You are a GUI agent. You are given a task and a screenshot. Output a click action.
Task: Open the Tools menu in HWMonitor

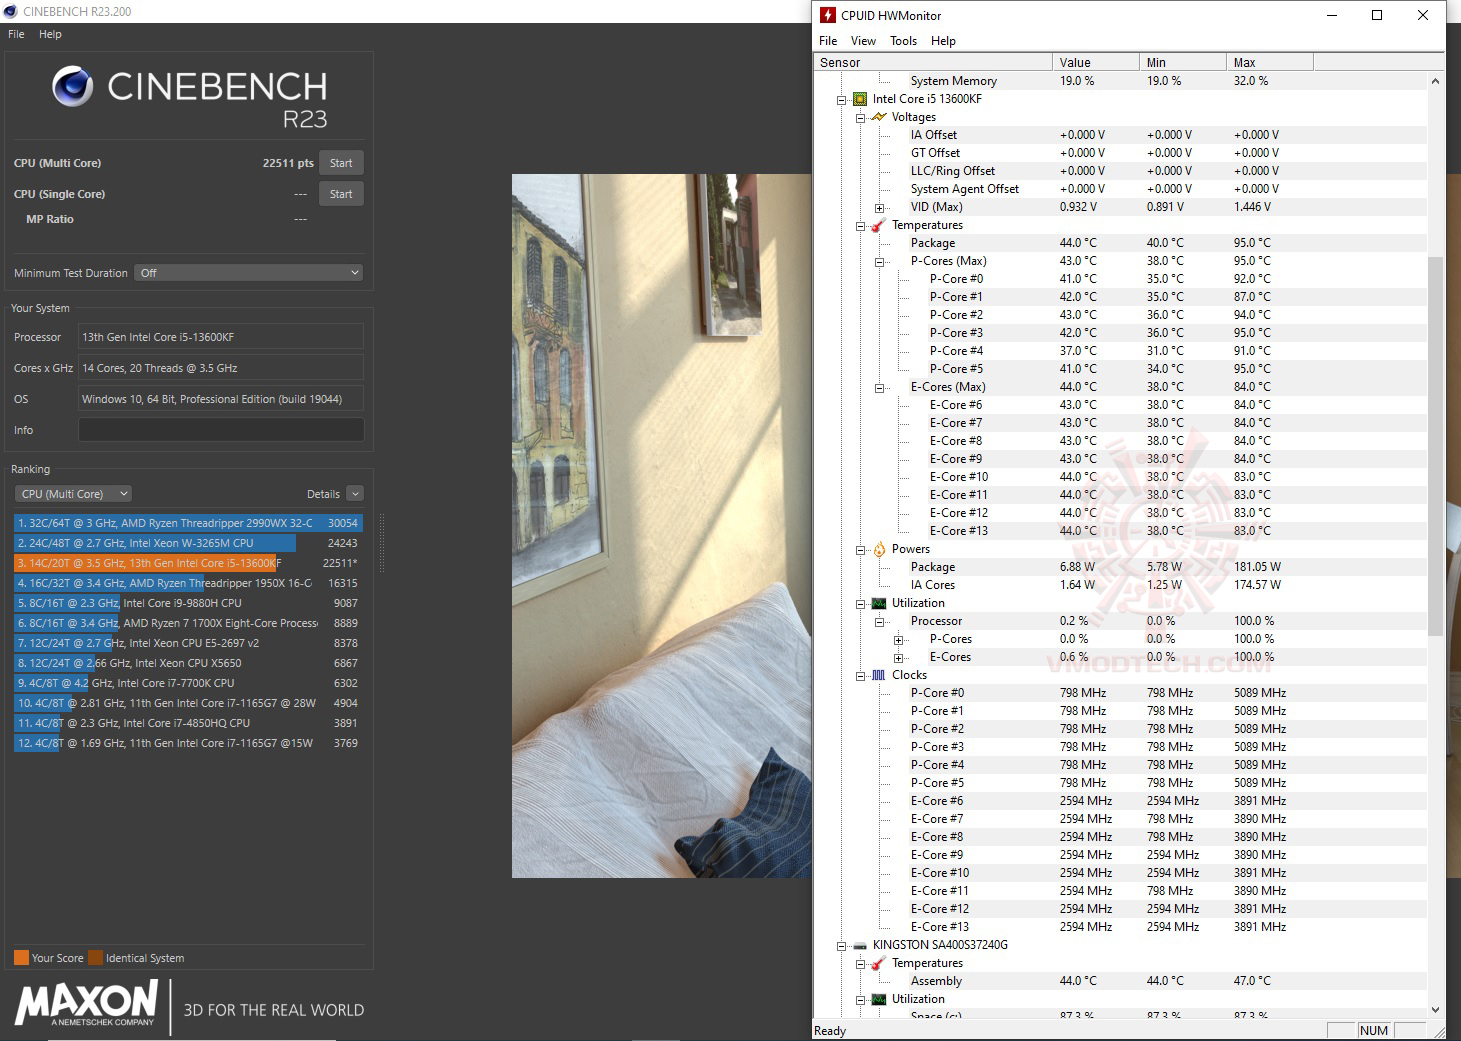[903, 41]
